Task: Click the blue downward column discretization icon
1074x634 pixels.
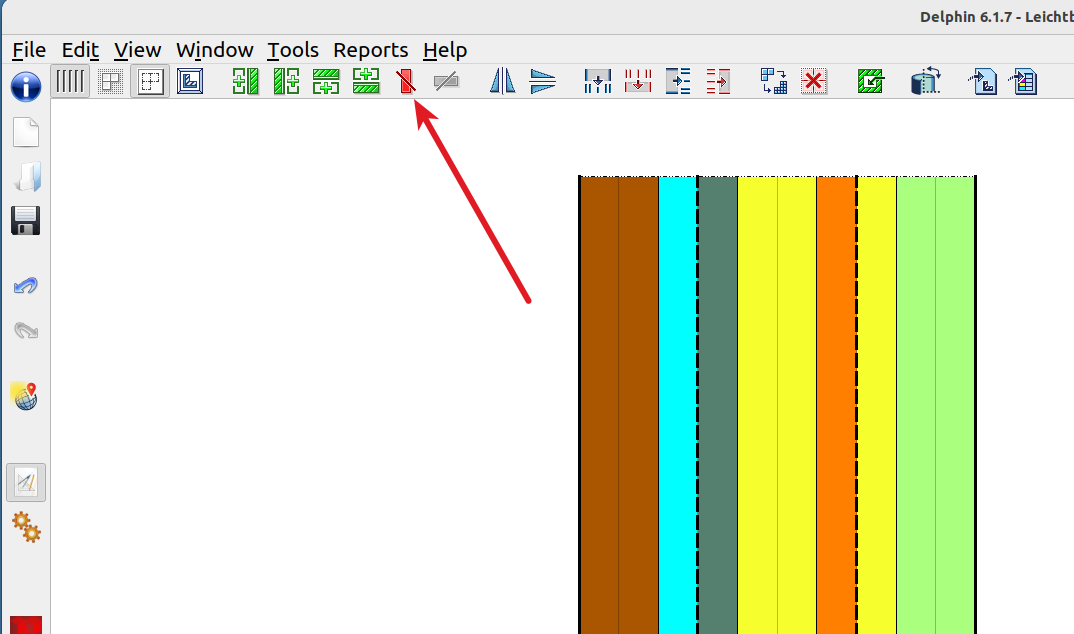Action: [x=598, y=81]
